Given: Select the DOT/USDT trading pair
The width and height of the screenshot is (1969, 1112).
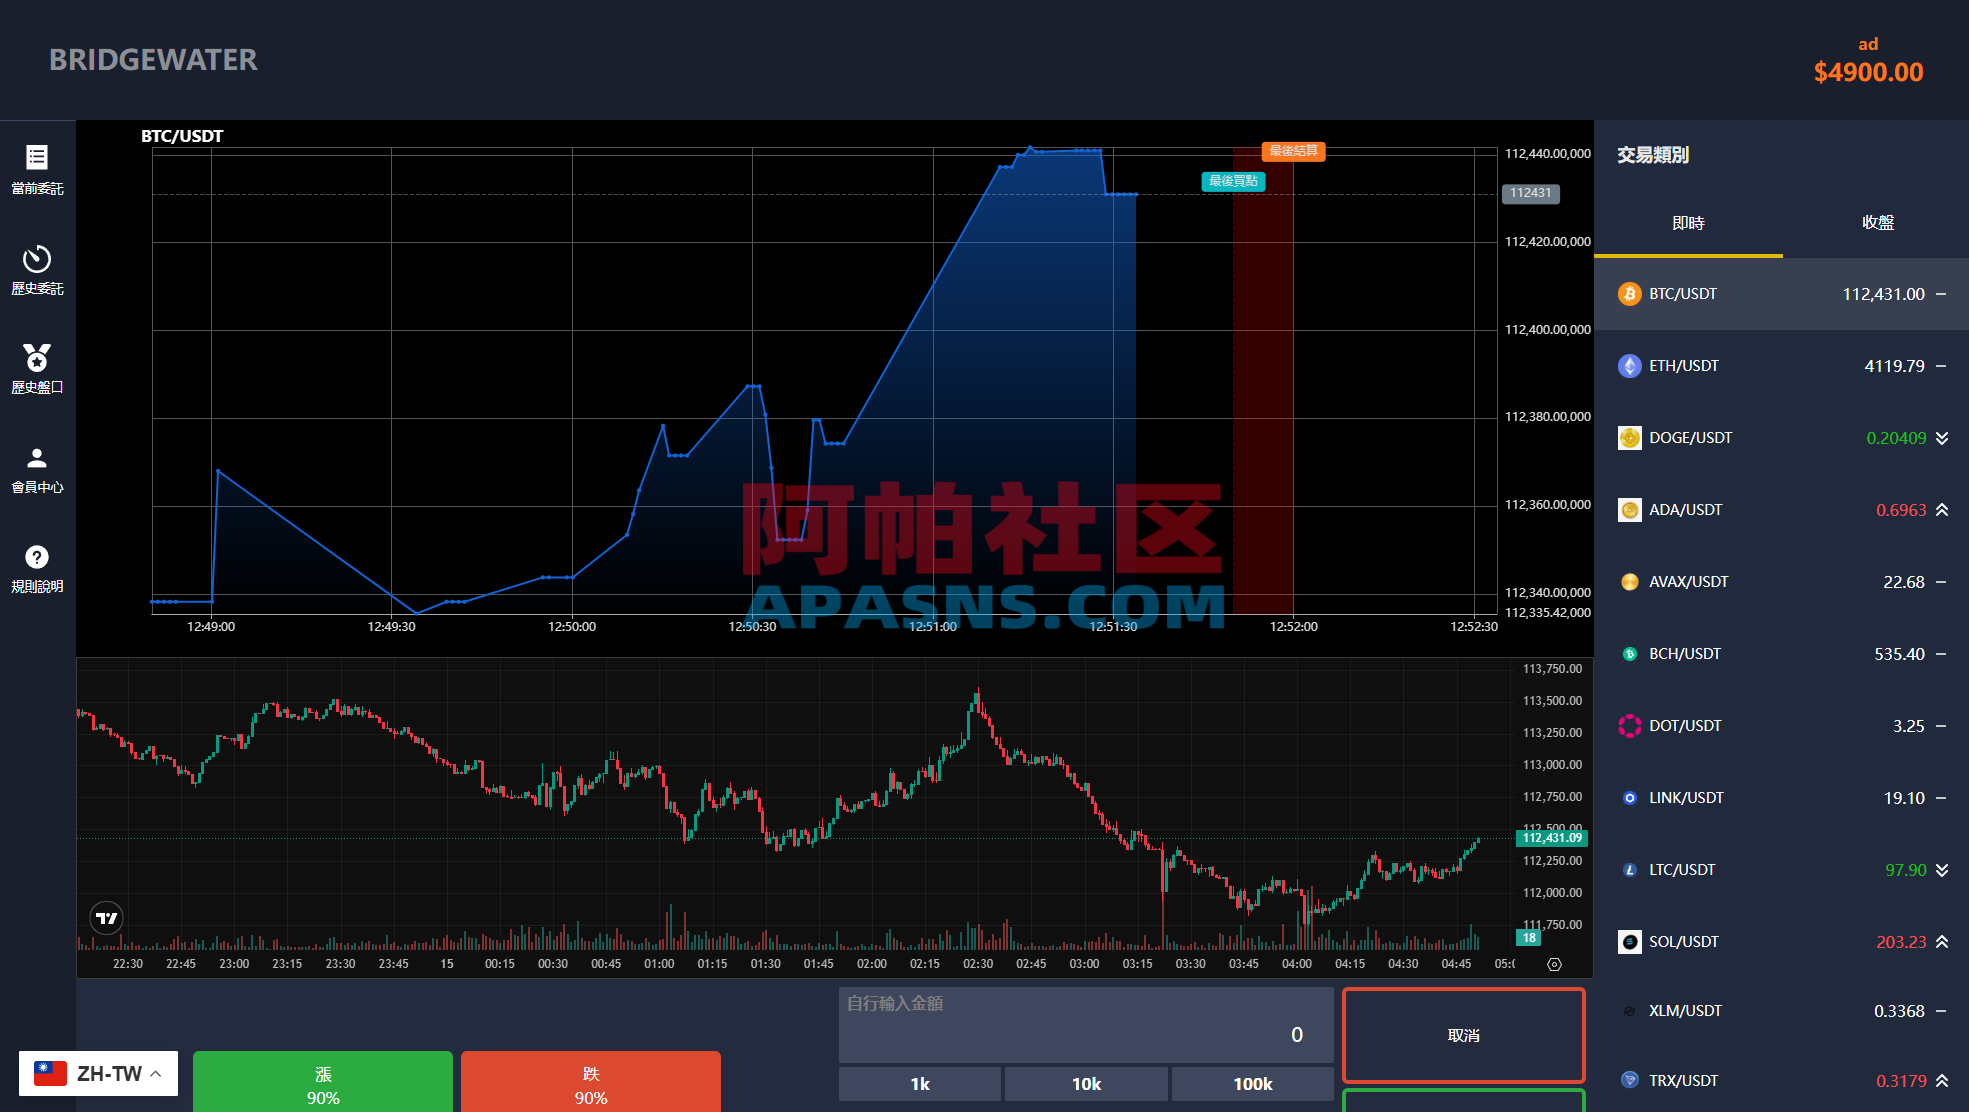Looking at the screenshot, I should (x=1780, y=725).
